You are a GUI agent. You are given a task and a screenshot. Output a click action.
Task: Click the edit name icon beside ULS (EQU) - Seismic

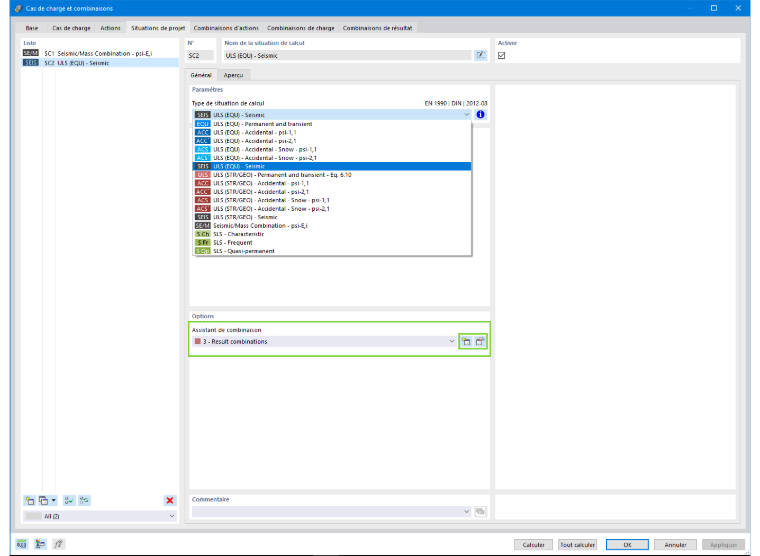pos(480,55)
